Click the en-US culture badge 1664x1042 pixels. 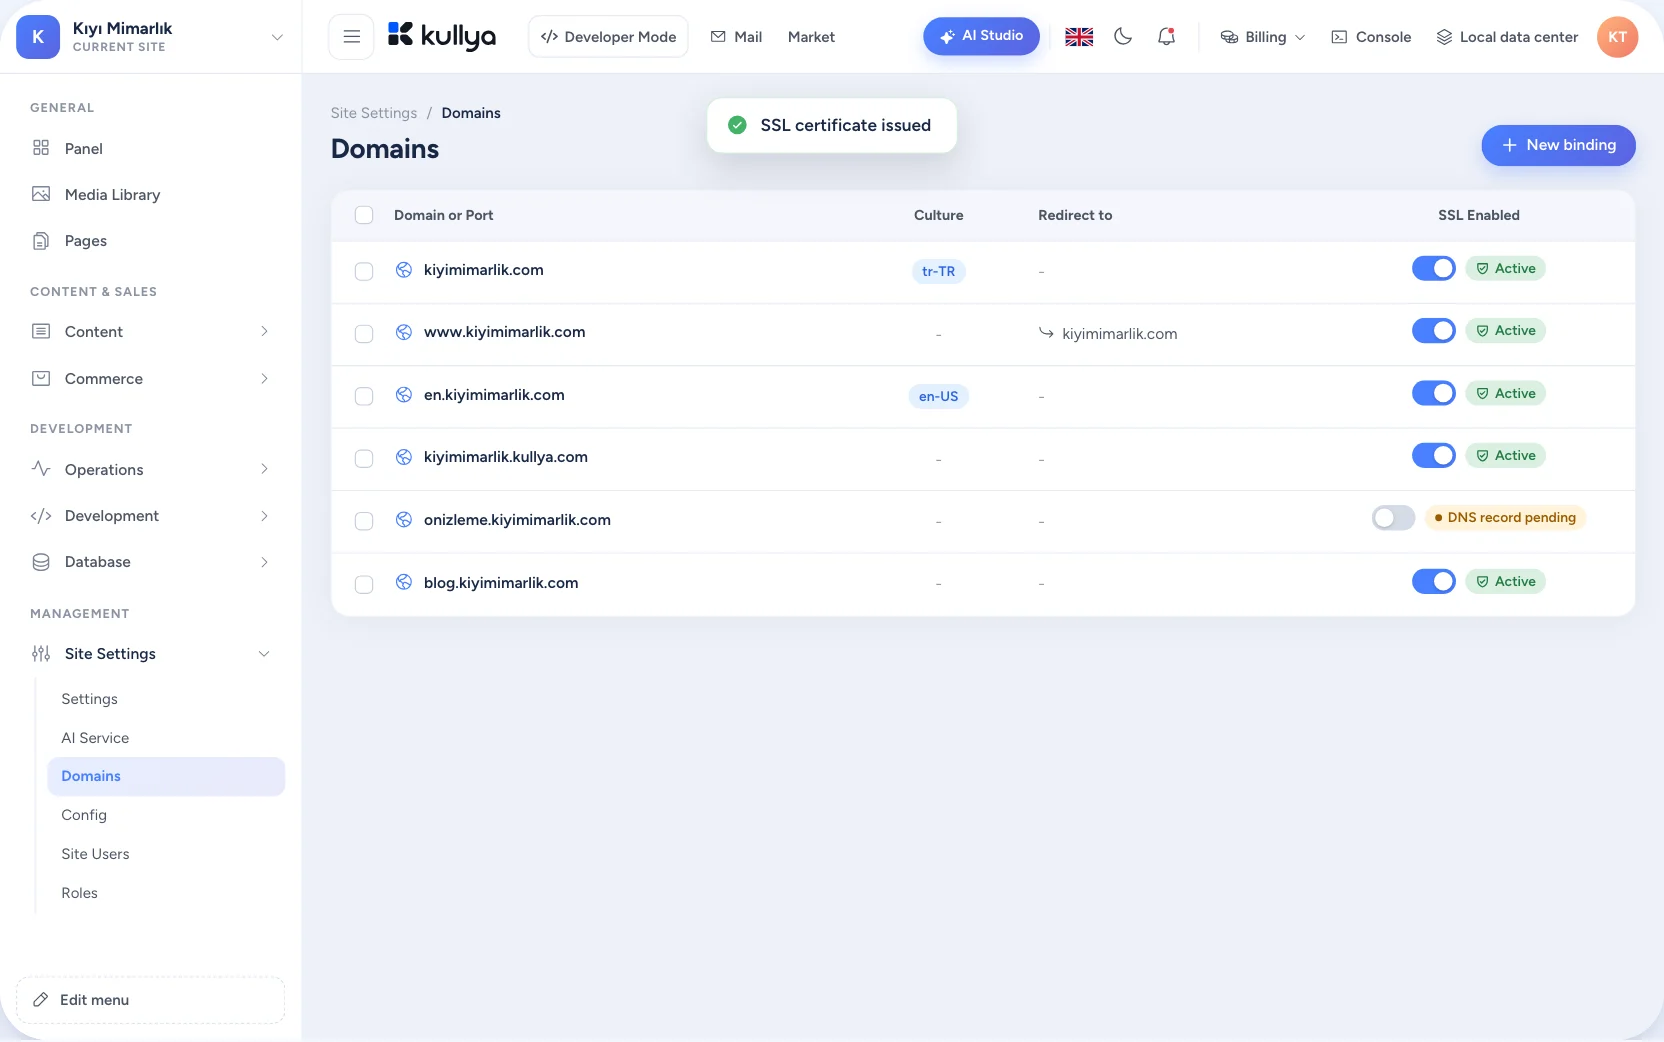point(938,396)
